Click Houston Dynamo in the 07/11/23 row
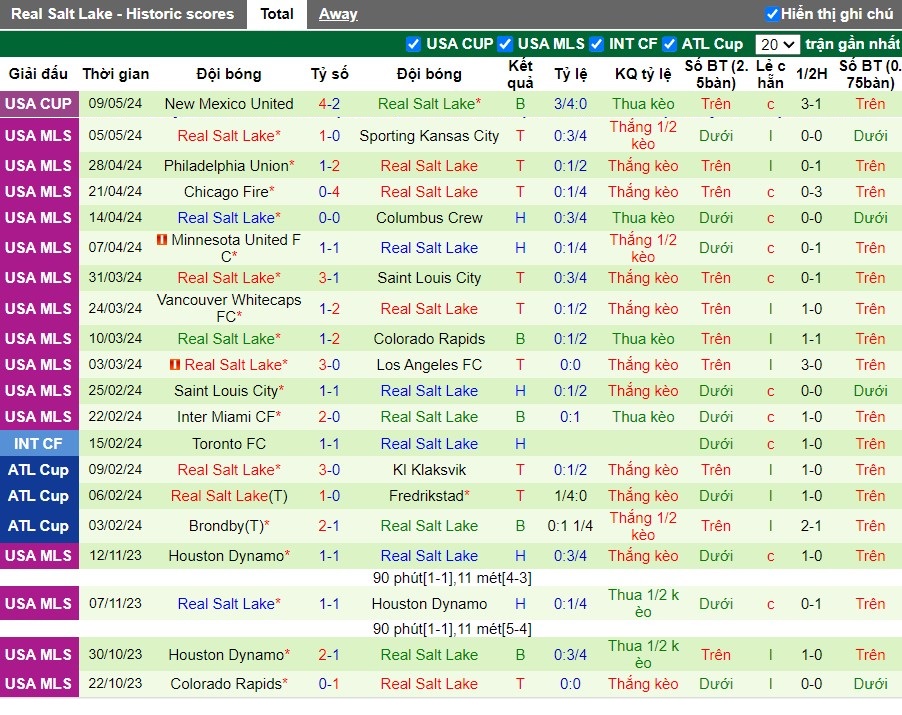This screenshot has width=902, height=715. [x=429, y=604]
